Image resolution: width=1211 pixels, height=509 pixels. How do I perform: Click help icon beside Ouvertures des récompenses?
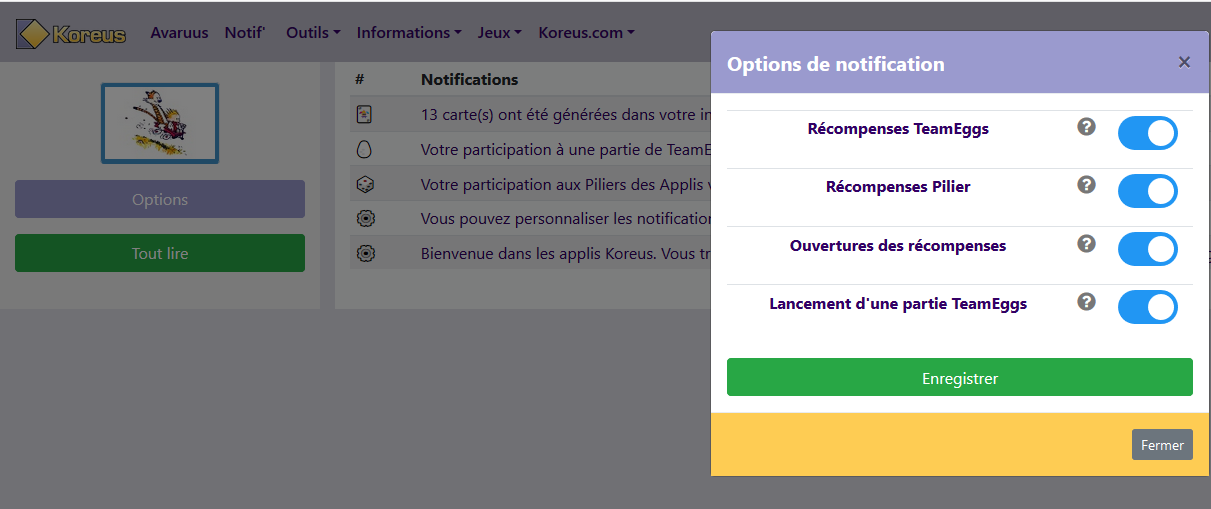point(1087,243)
